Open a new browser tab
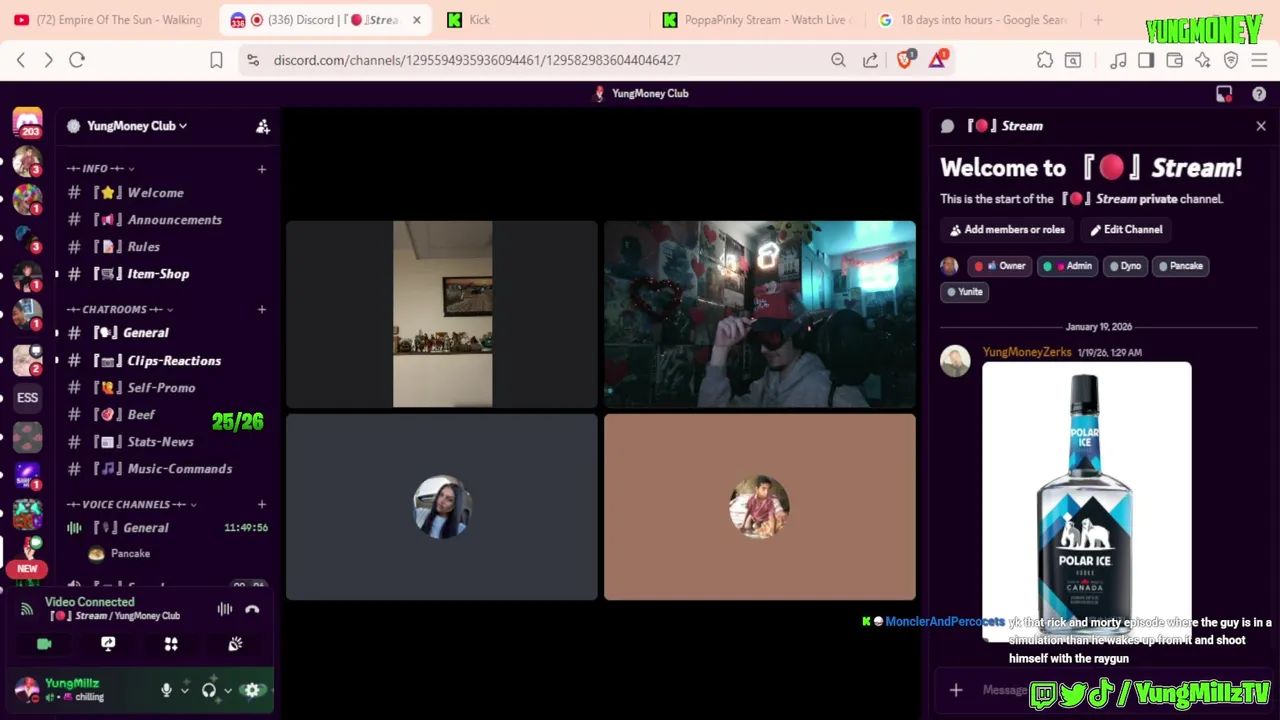 click(1098, 20)
